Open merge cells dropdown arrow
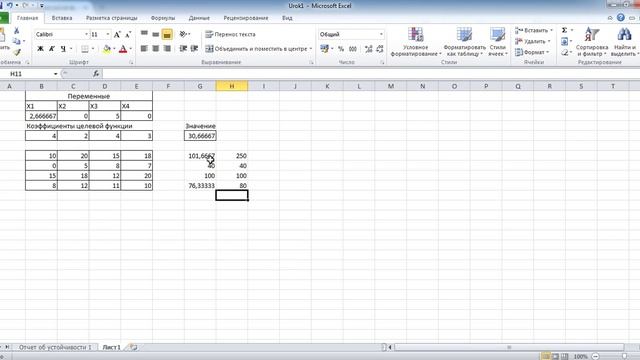 pos(311,49)
